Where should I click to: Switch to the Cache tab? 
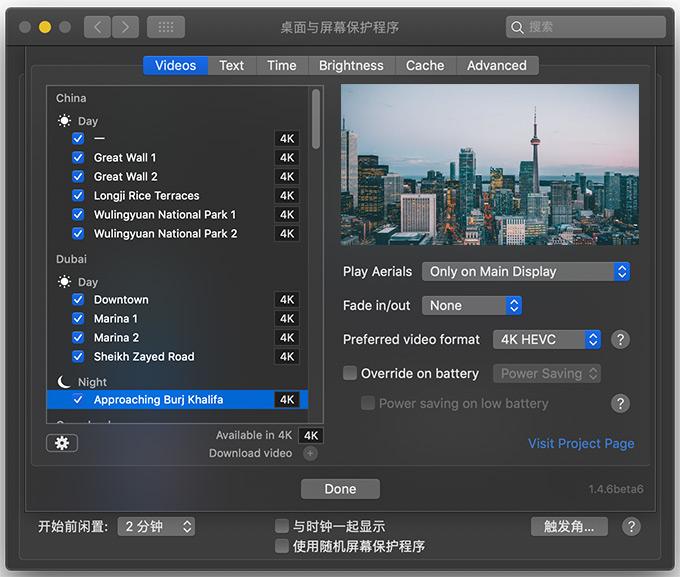tap(425, 66)
